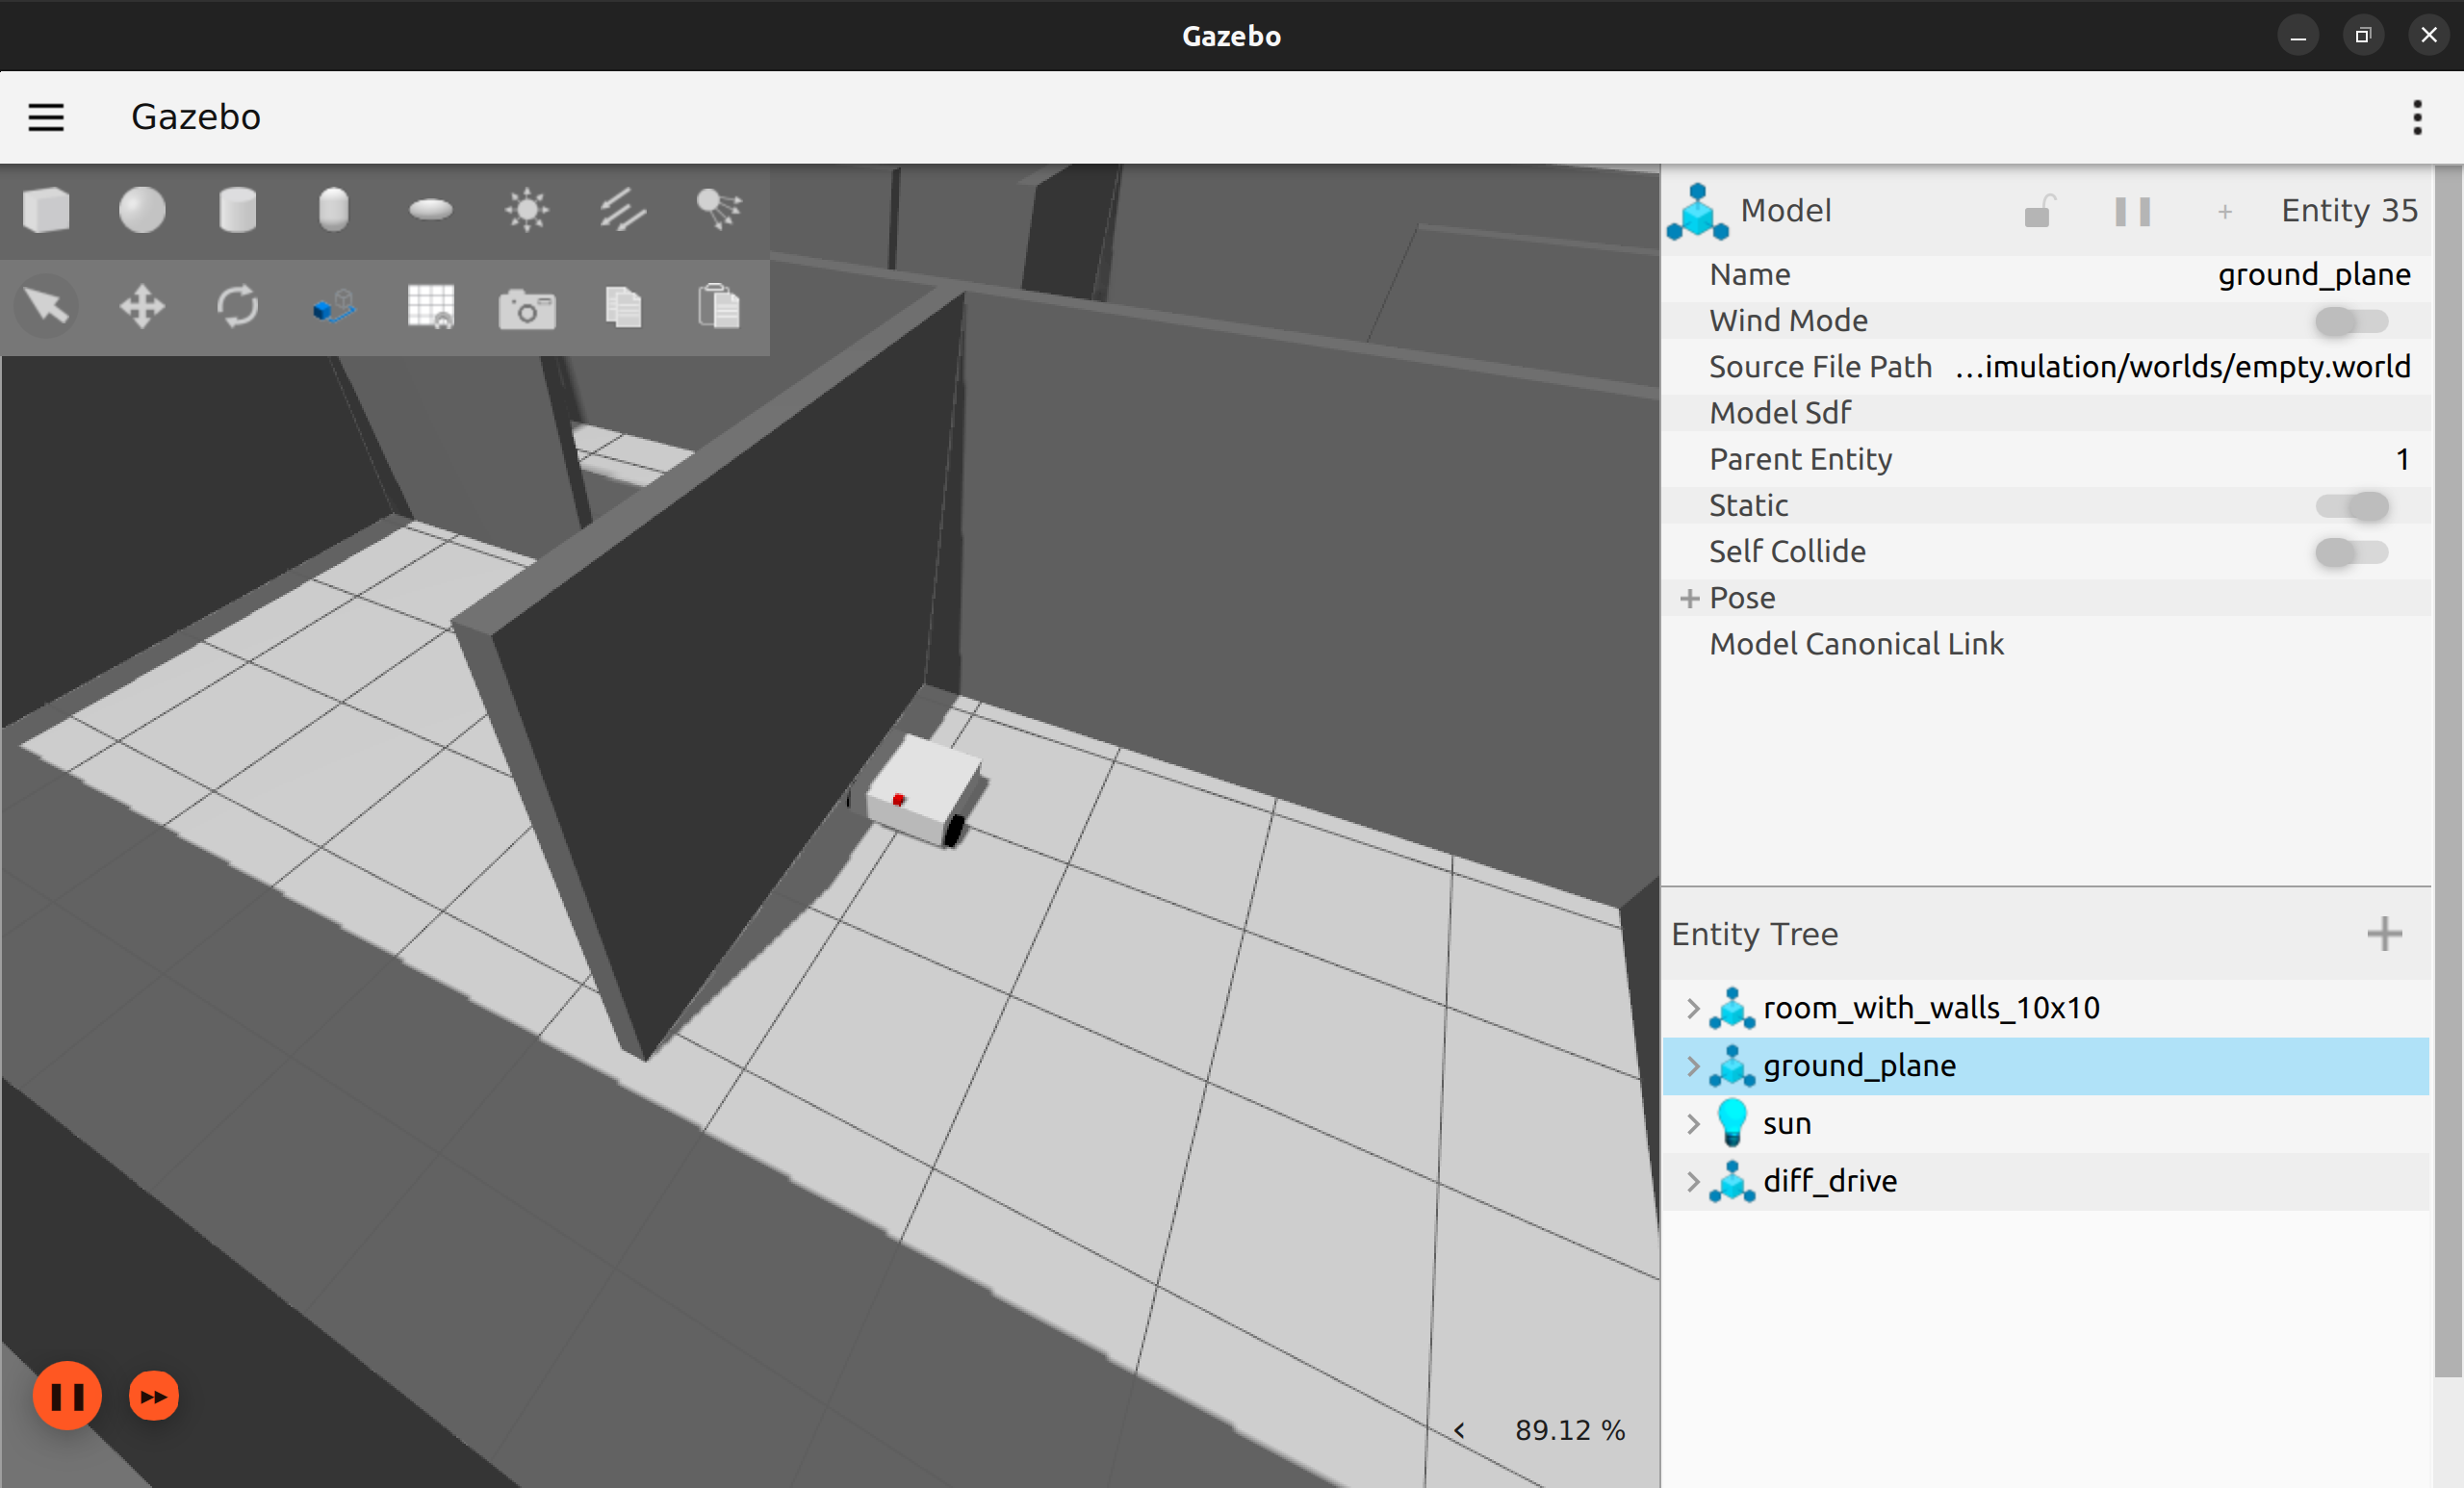This screenshot has width=2464, height=1488.
Task: Toggle the Static switch
Action: [x=2351, y=506]
